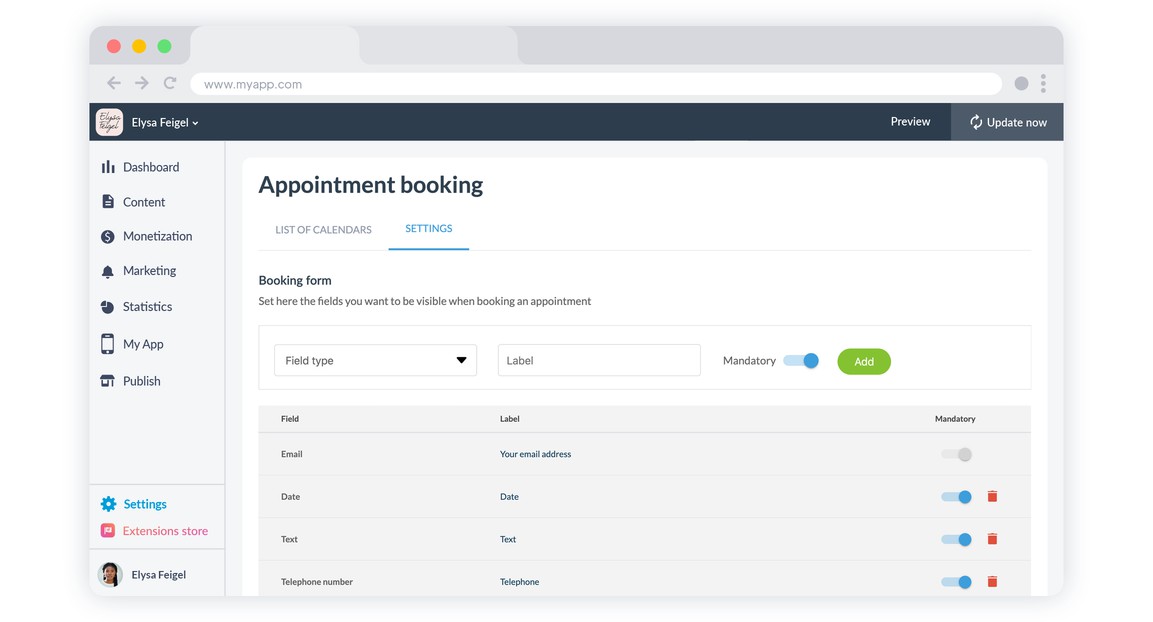Click the Content document icon

pyautogui.click(x=108, y=202)
